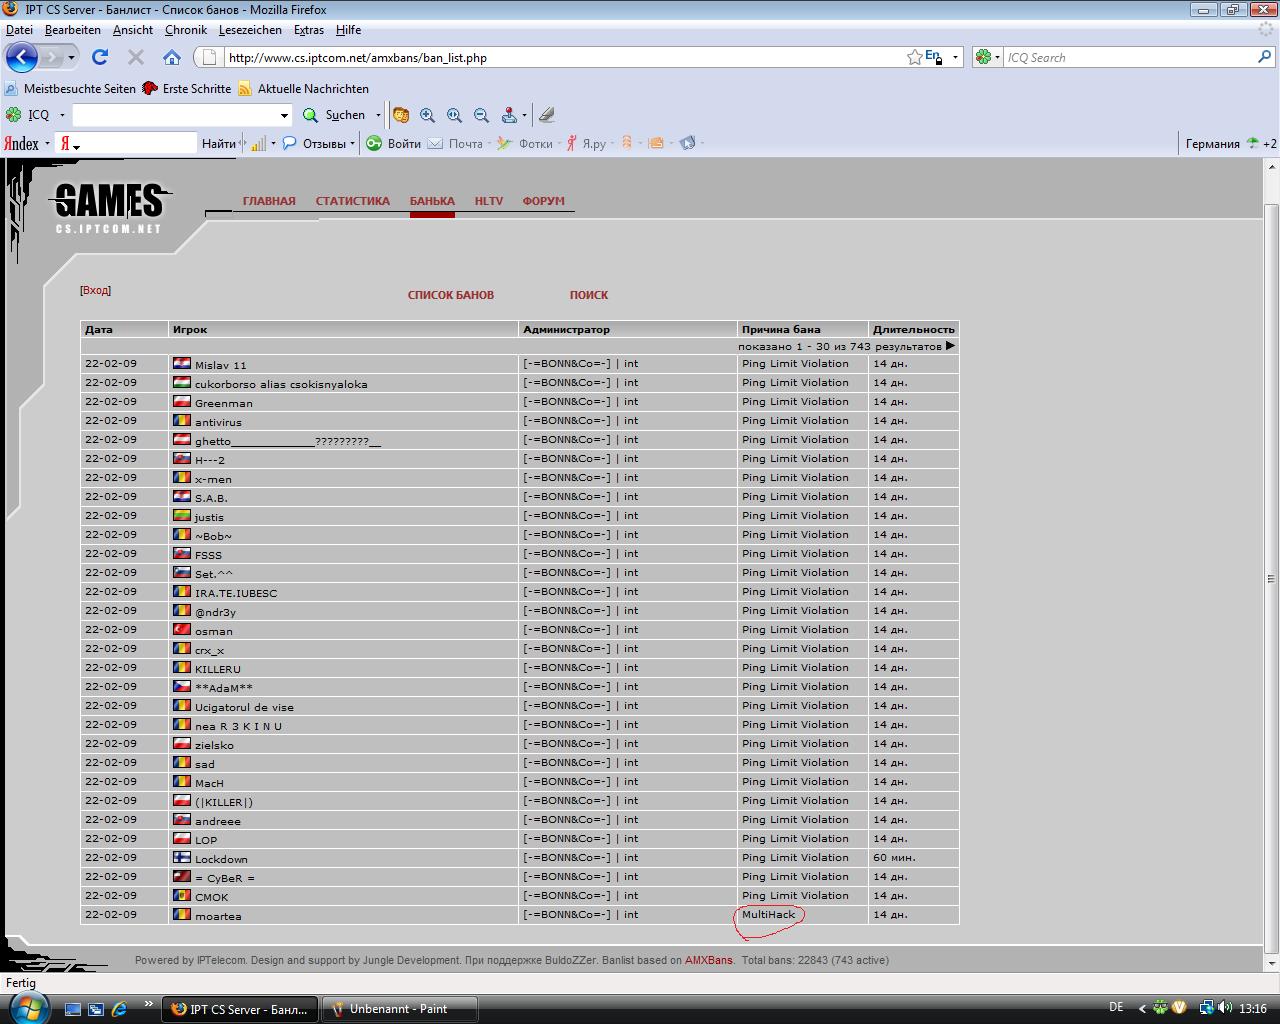Open the Ansicht menu
Screen dimensions: 1280x1024
coord(133,30)
